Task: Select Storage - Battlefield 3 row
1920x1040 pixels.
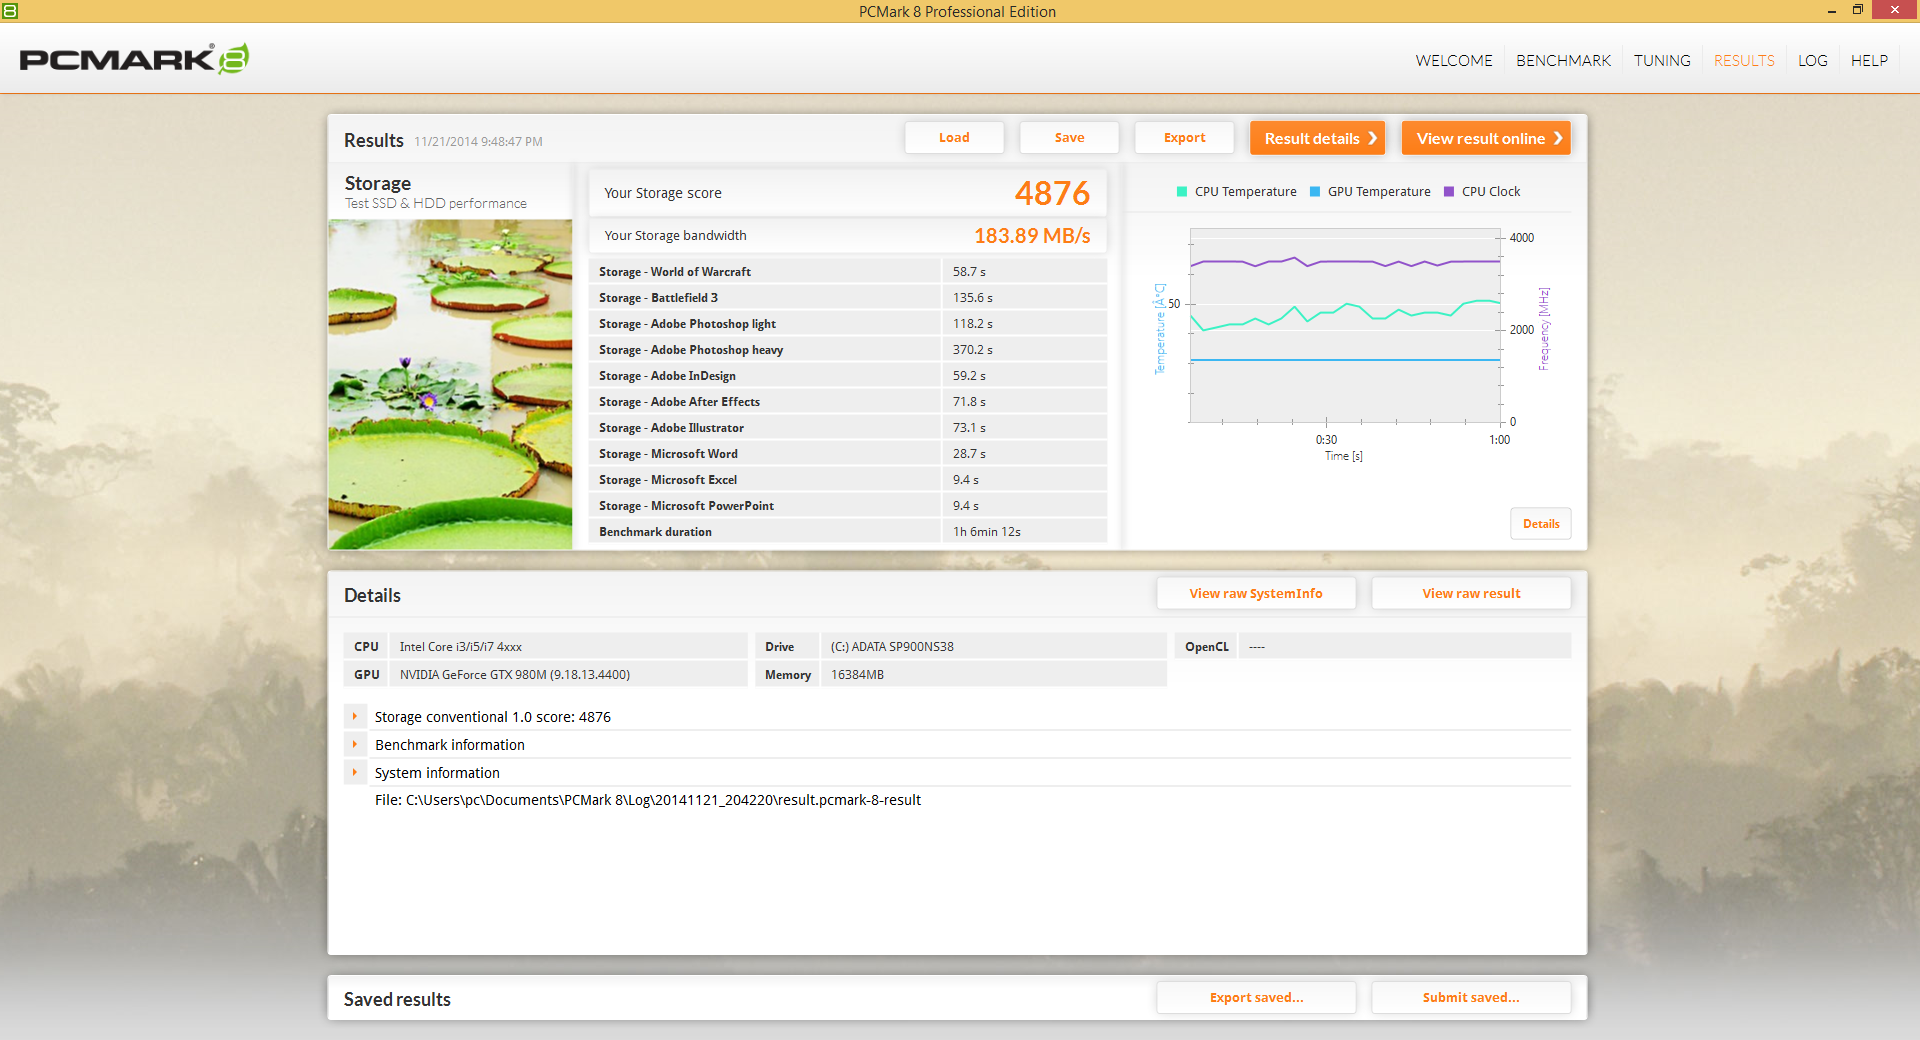Action: tap(848, 298)
